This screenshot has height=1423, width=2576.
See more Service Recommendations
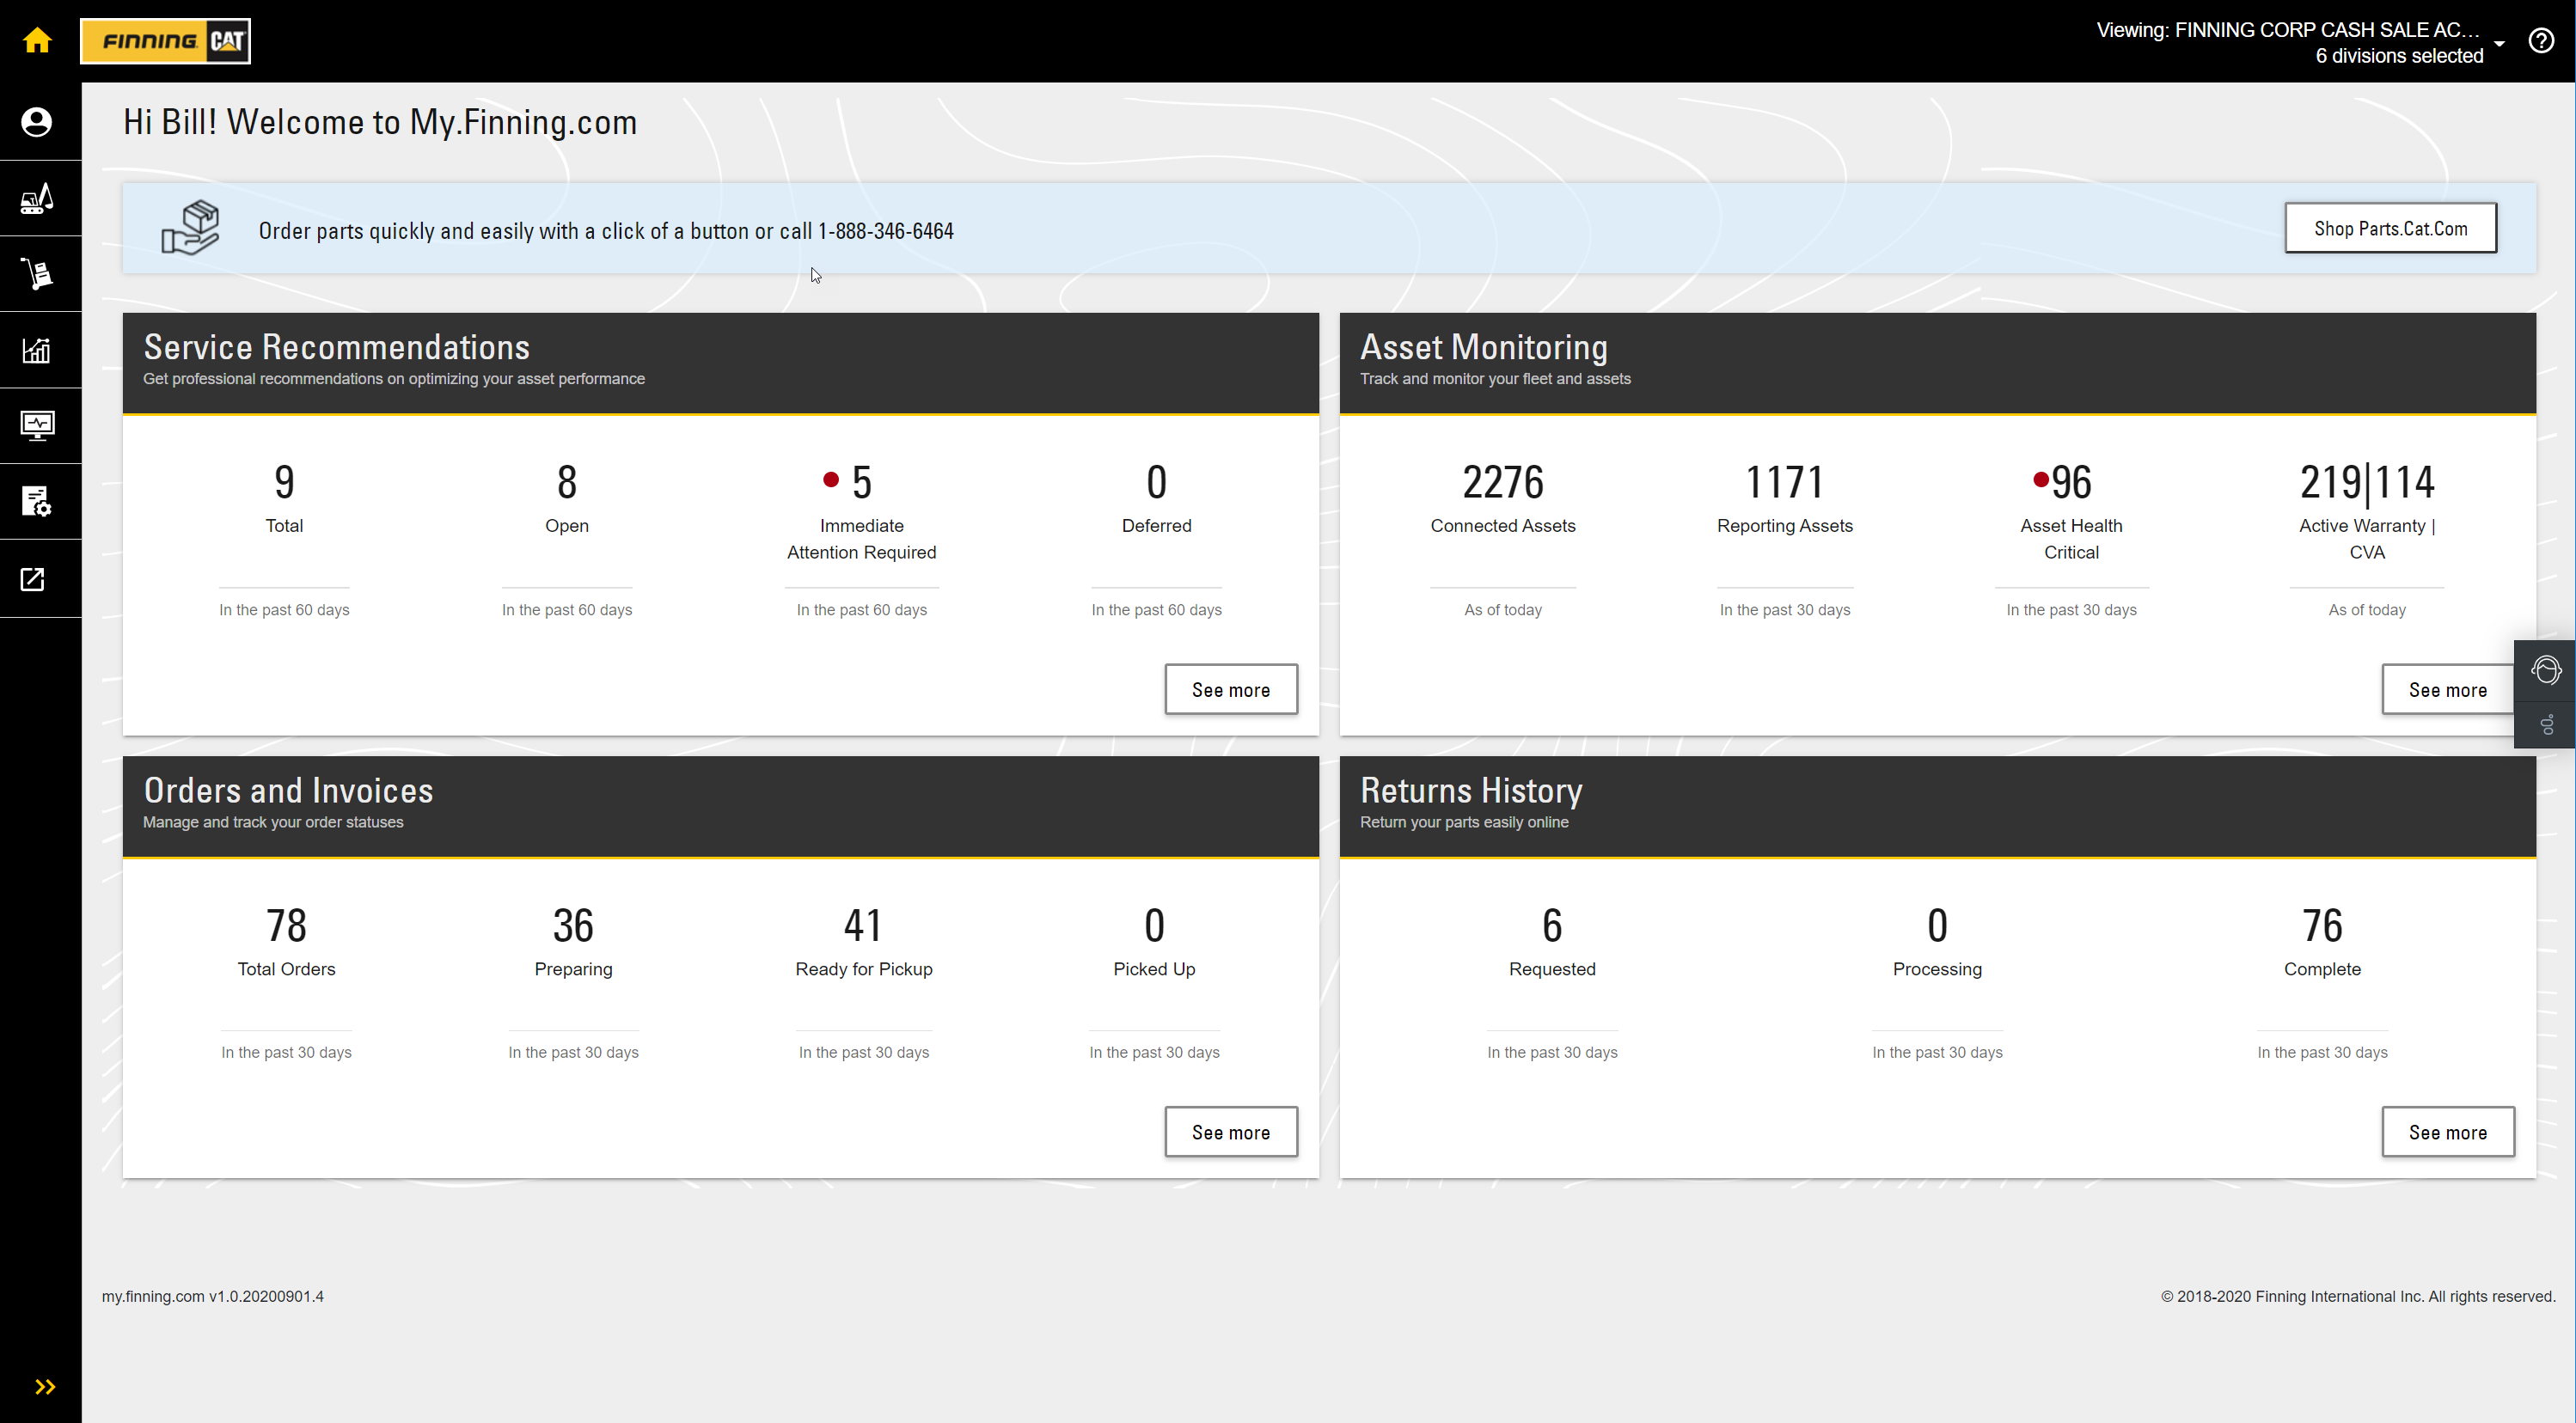point(1230,689)
